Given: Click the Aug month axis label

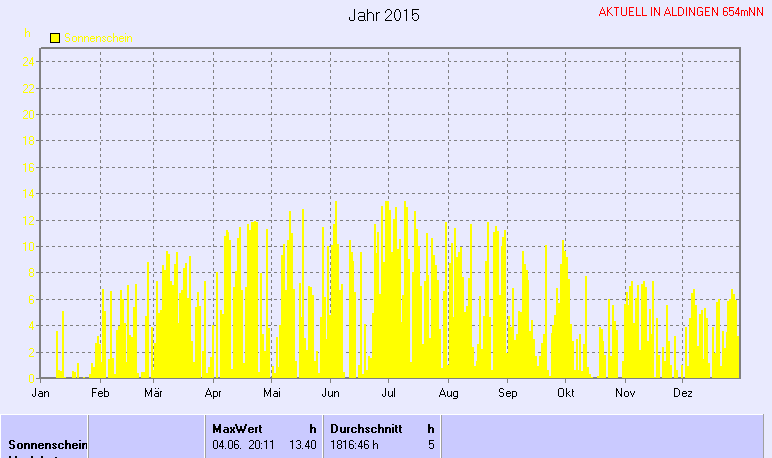Looking at the screenshot, I should click(448, 393).
